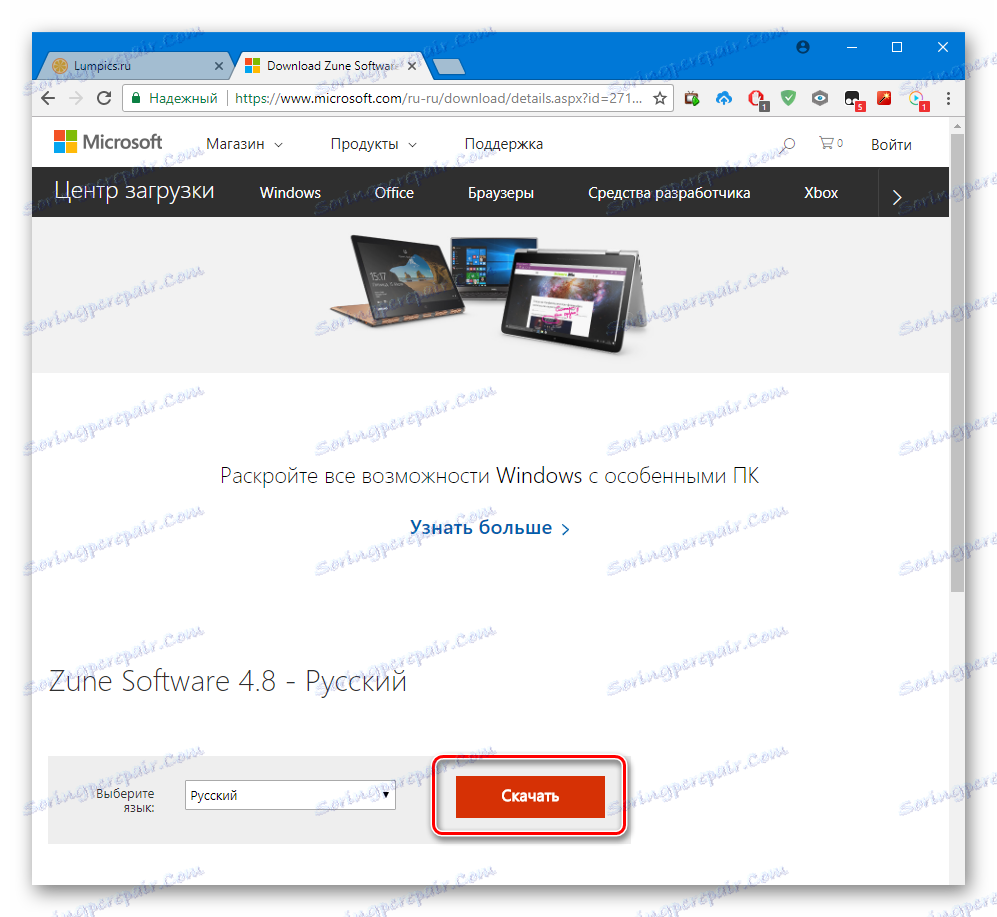Screen dimensions: 997x917
Task: Open the colorful circle play-button extension
Action: pyautogui.click(x=918, y=100)
